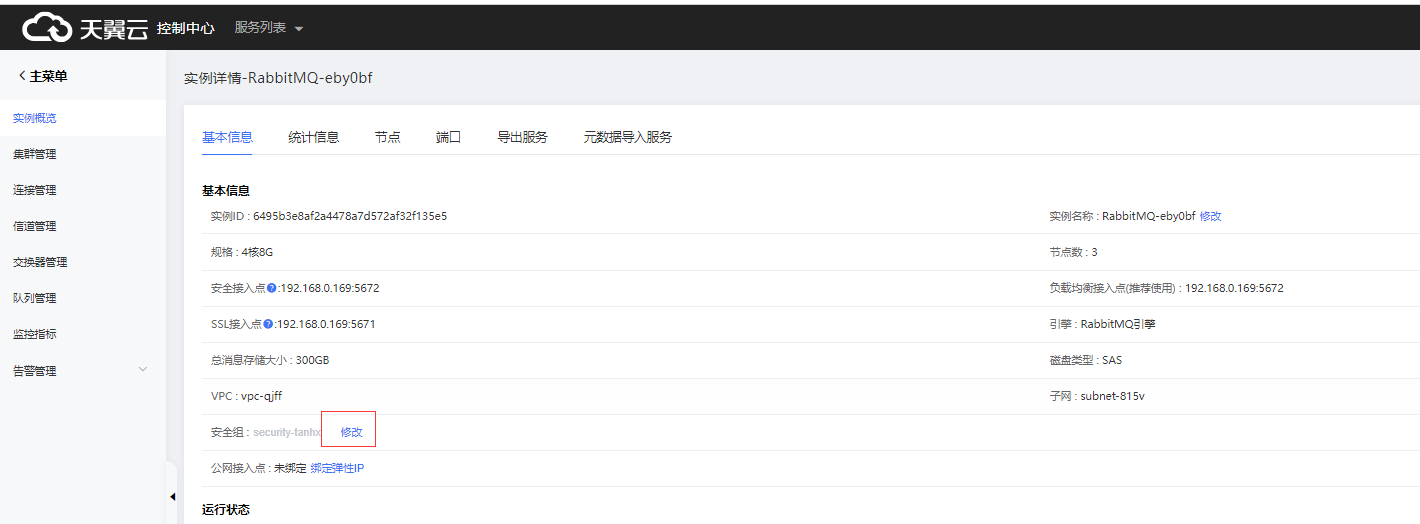The height and width of the screenshot is (524, 1420).
Task: Click the 负载均衡接入点 address text
Action: tap(1234, 288)
